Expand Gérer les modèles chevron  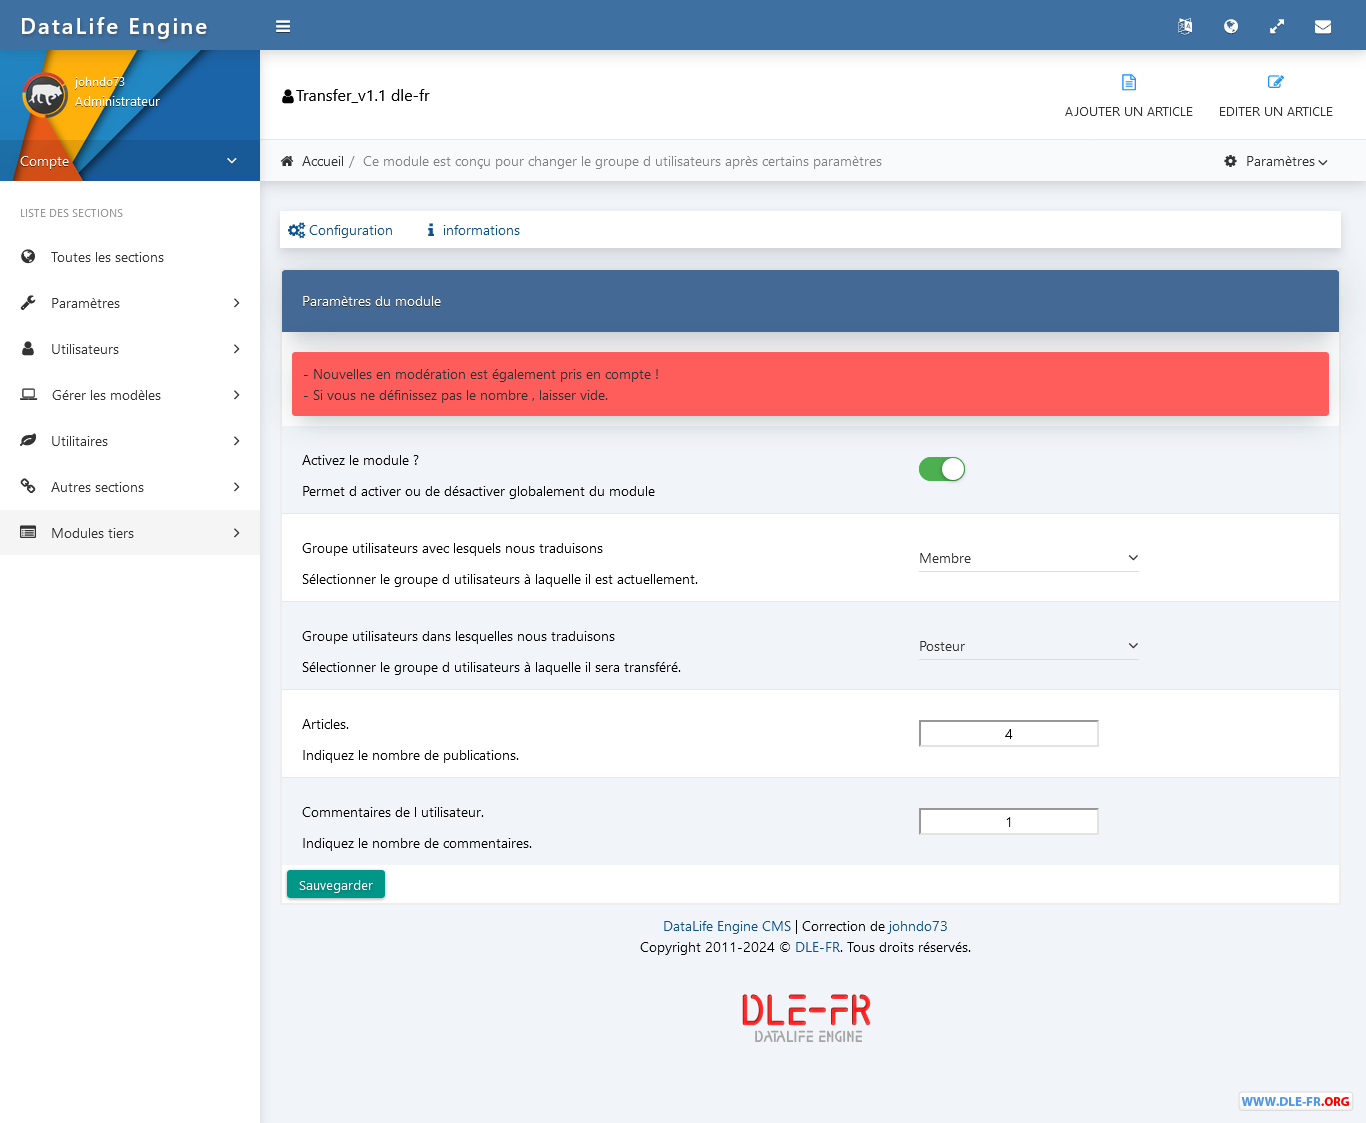point(237,395)
